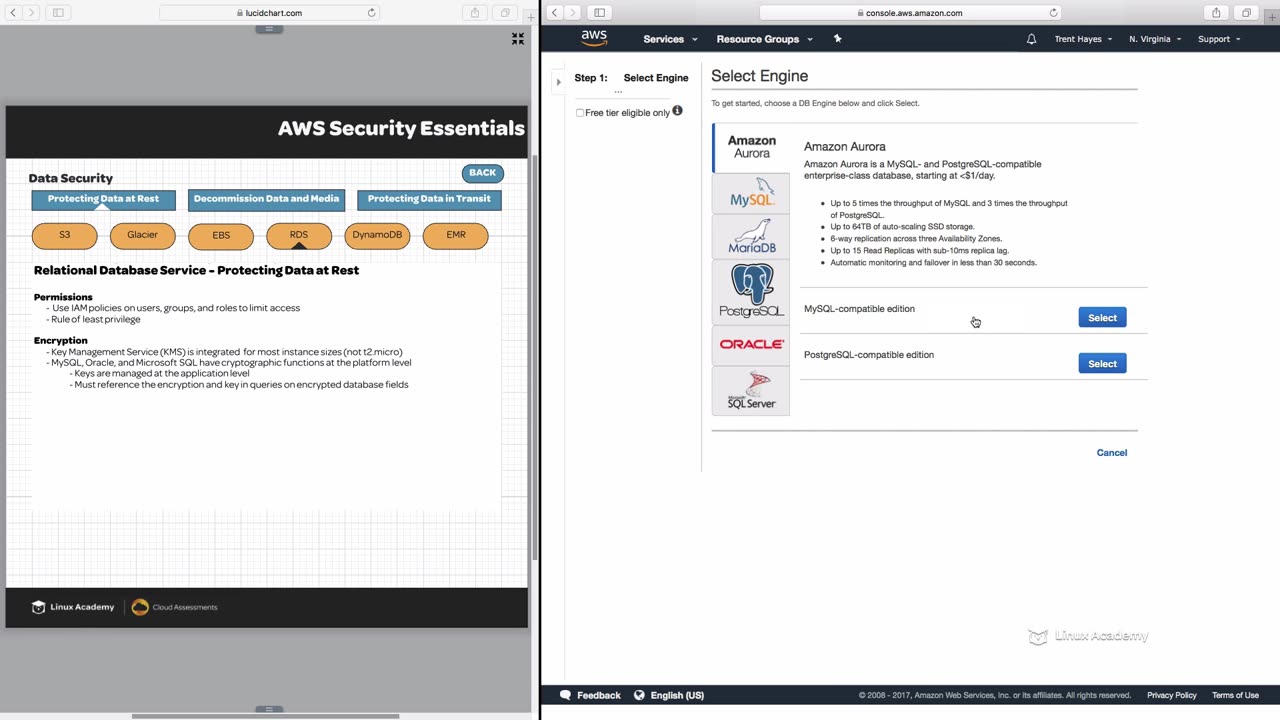Click the Lucidchart vertical scrollbar
This screenshot has height=720, width=1280.
(534, 356)
